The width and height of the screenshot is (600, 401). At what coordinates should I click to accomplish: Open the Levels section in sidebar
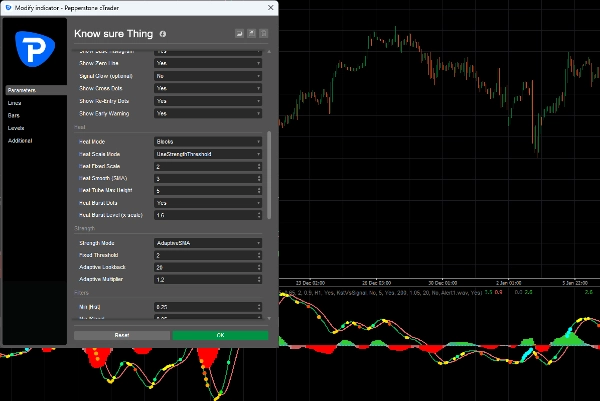[x=16, y=128]
